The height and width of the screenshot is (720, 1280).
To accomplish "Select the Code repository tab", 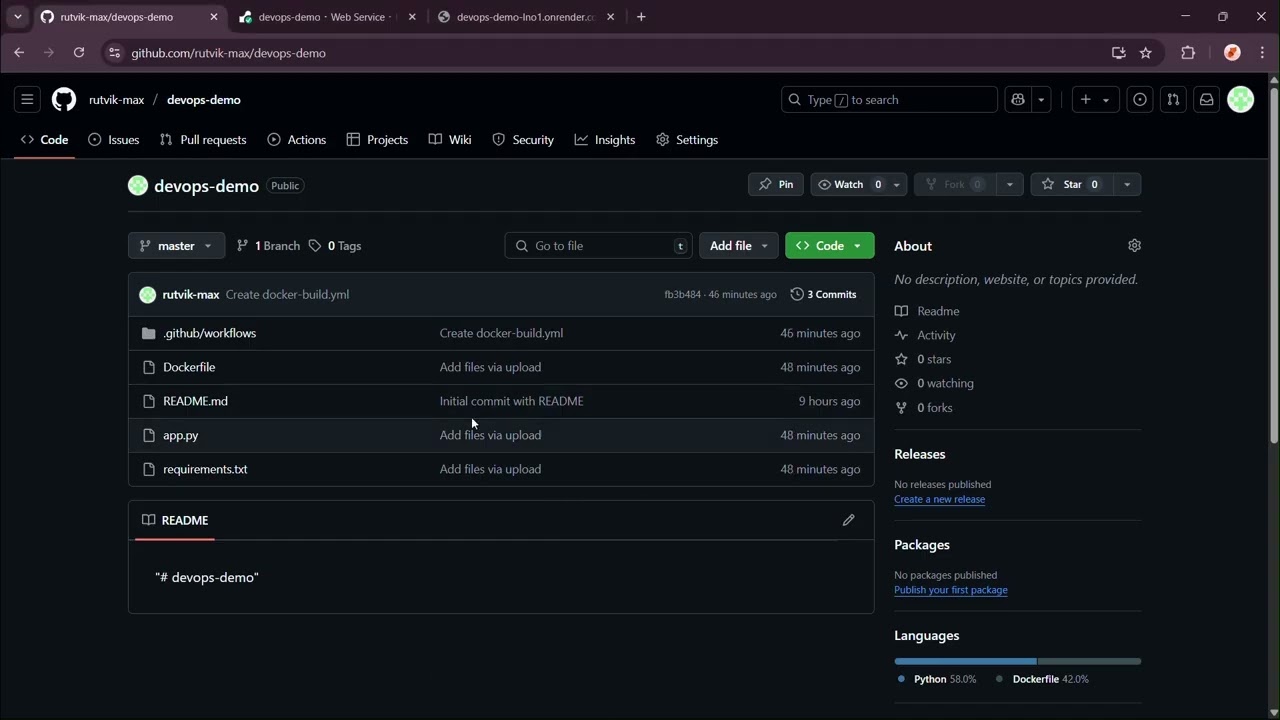I will pos(45,140).
